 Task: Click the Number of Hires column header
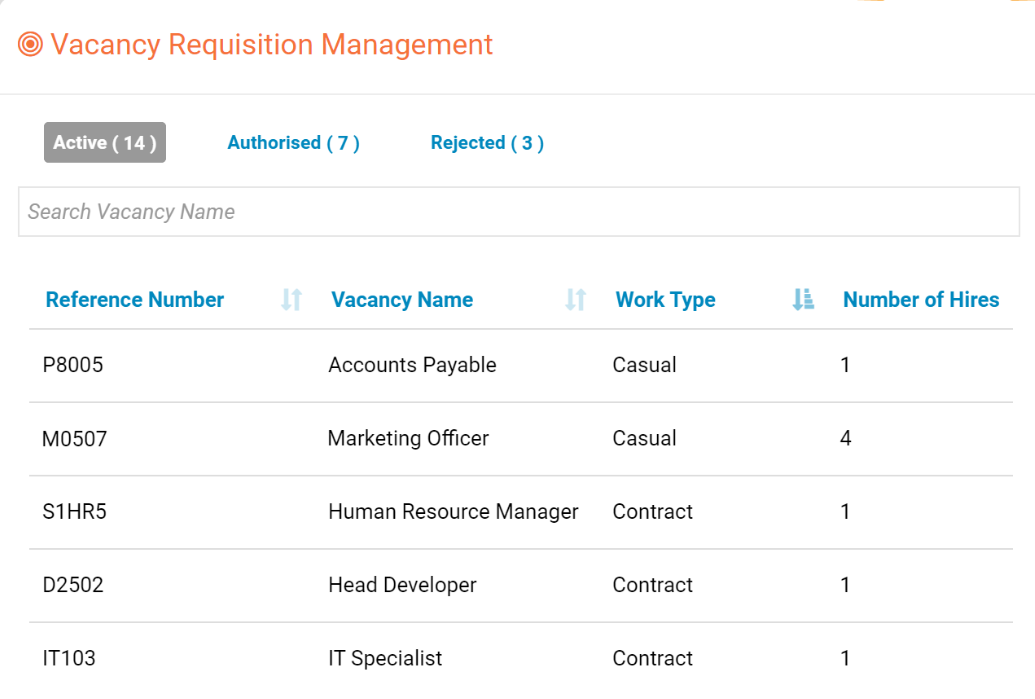coord(921,300)
